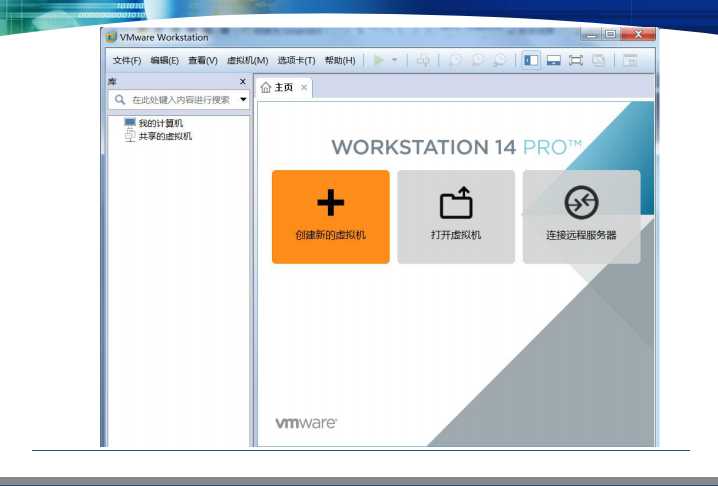This screenshot has width=718, height=486.
Task: Toggle the show library sidebar icon
Action: [x=531, y=60]
